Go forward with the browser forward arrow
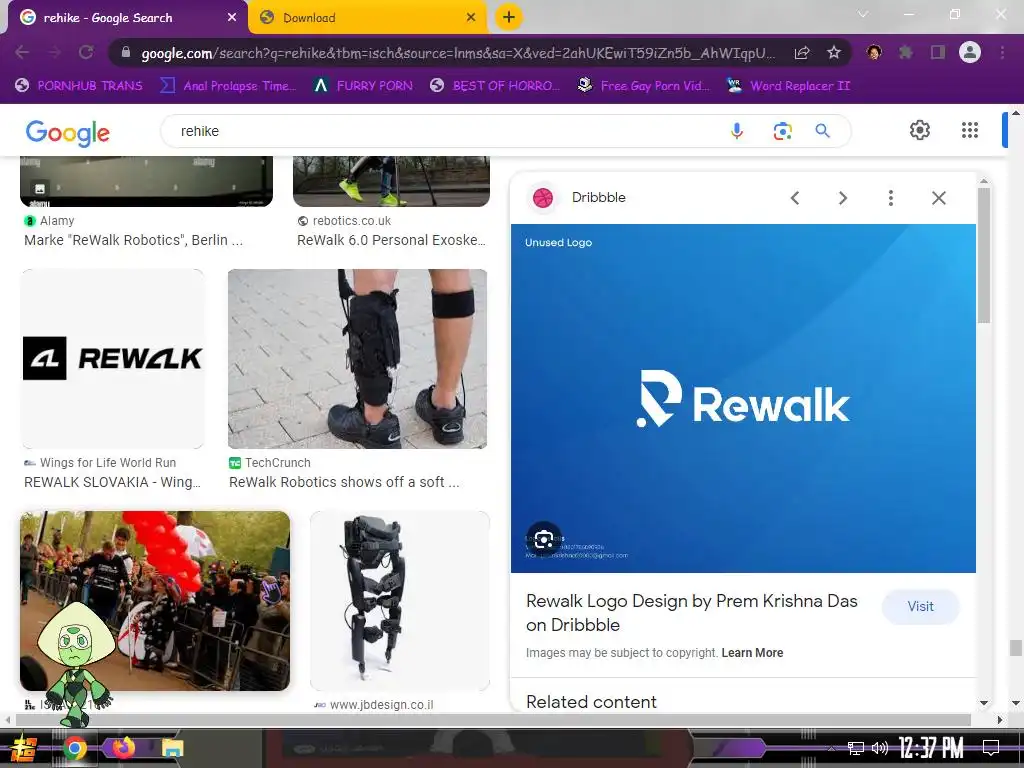This screenshot has height=768, width=1024. tap(54, 52)
